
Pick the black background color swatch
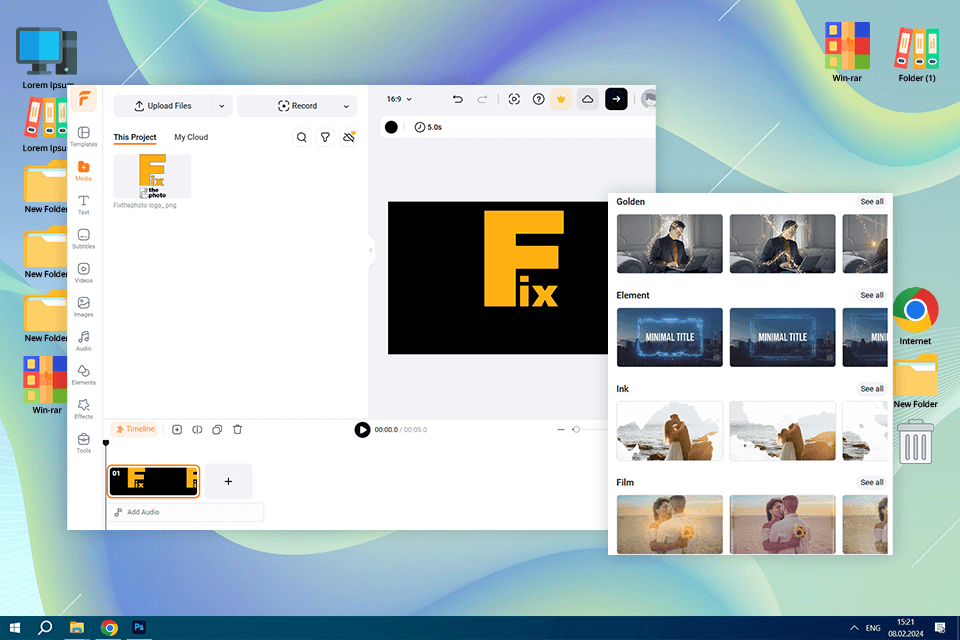(x=391, y=127)
